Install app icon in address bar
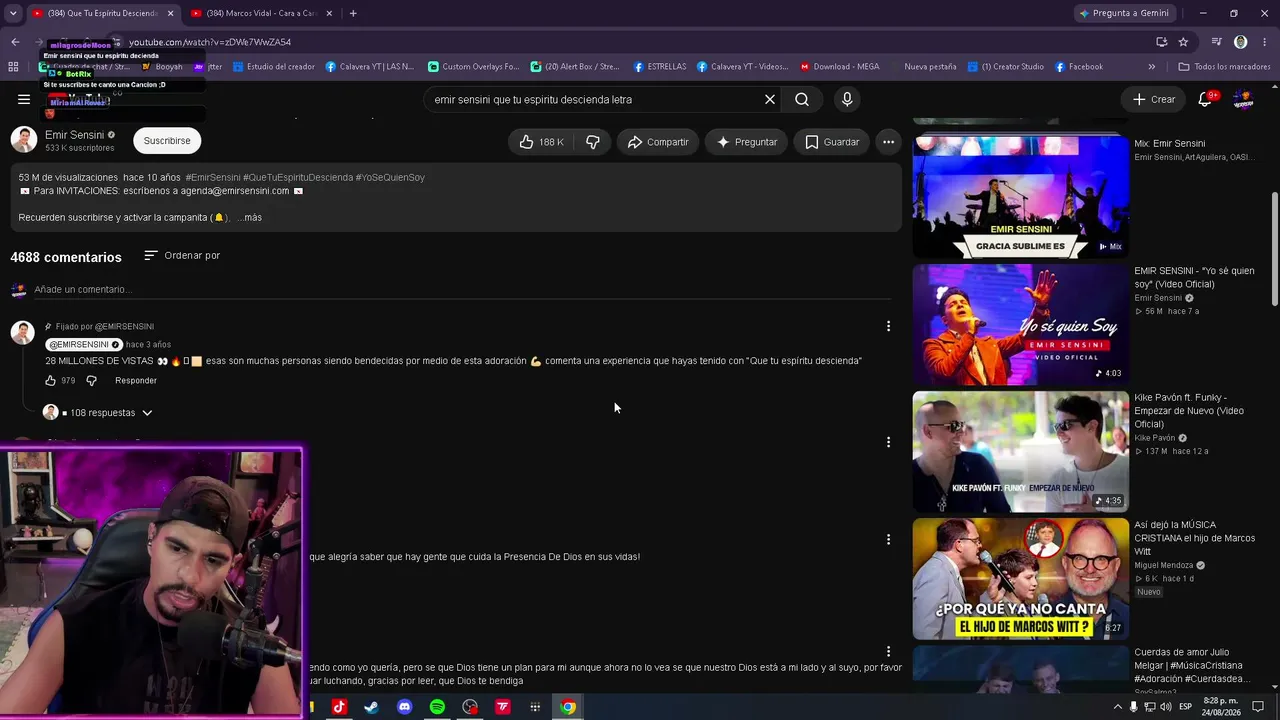The width and height of the screenshot is (1280, 720). tap(1161, 42)
